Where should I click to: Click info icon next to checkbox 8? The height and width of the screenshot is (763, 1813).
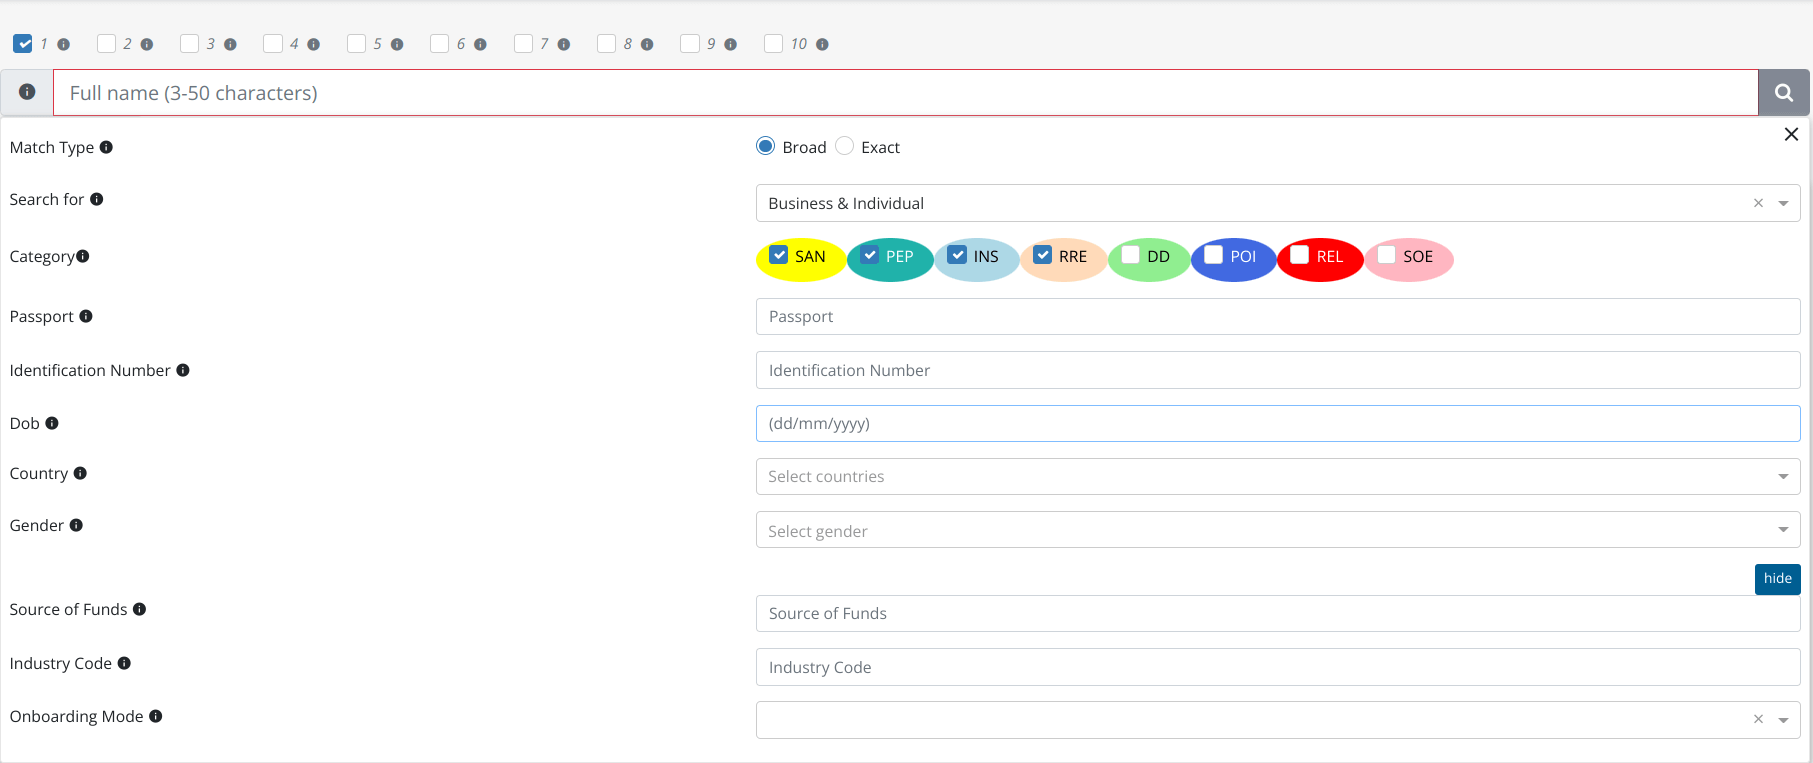(x=647, y=44)
